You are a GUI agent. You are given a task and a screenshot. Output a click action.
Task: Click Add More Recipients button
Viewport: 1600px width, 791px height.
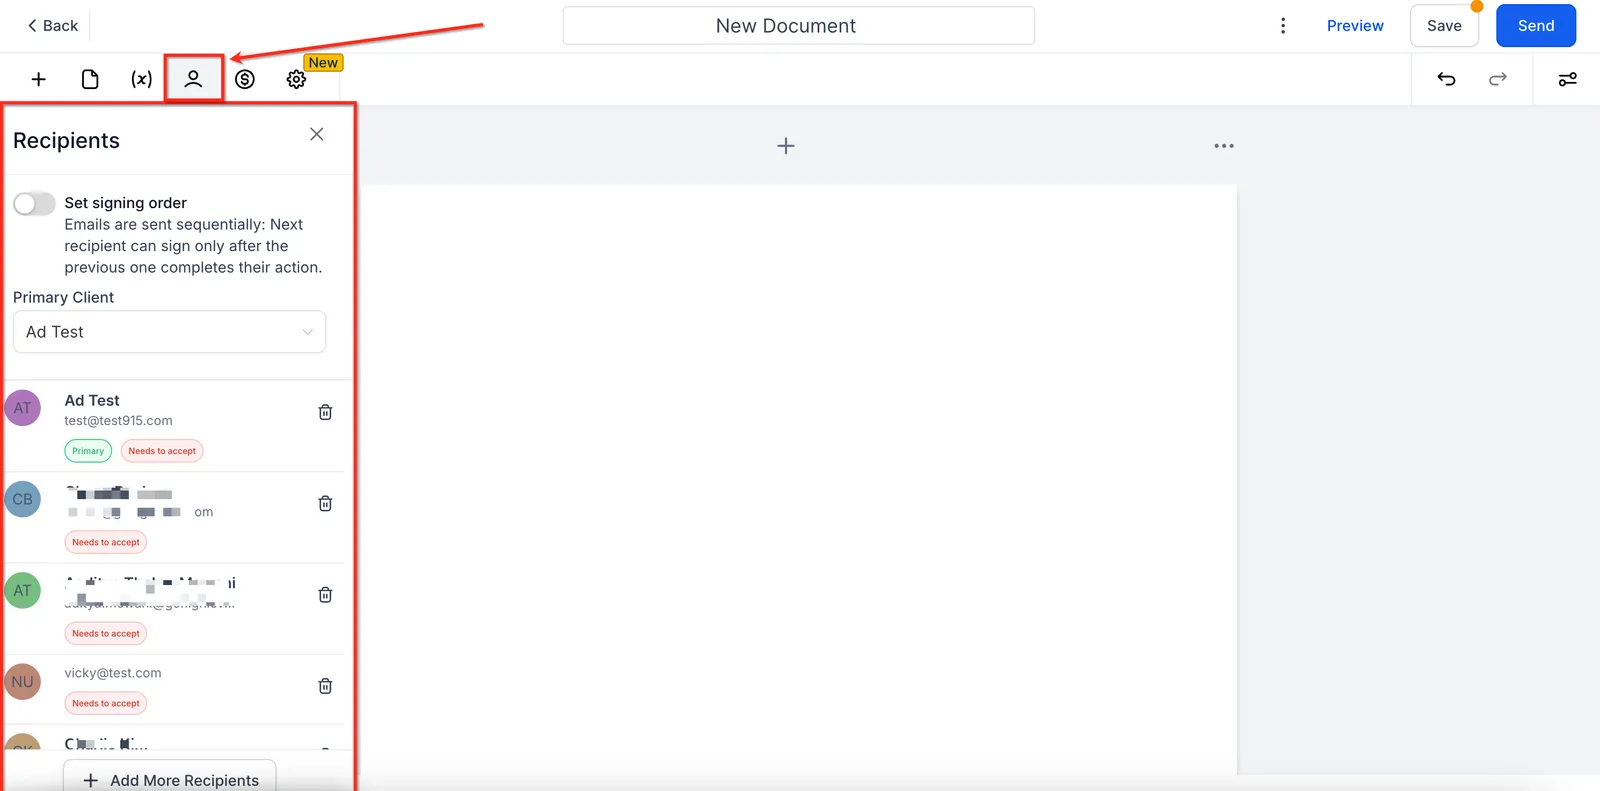click(x=170, y=779)
